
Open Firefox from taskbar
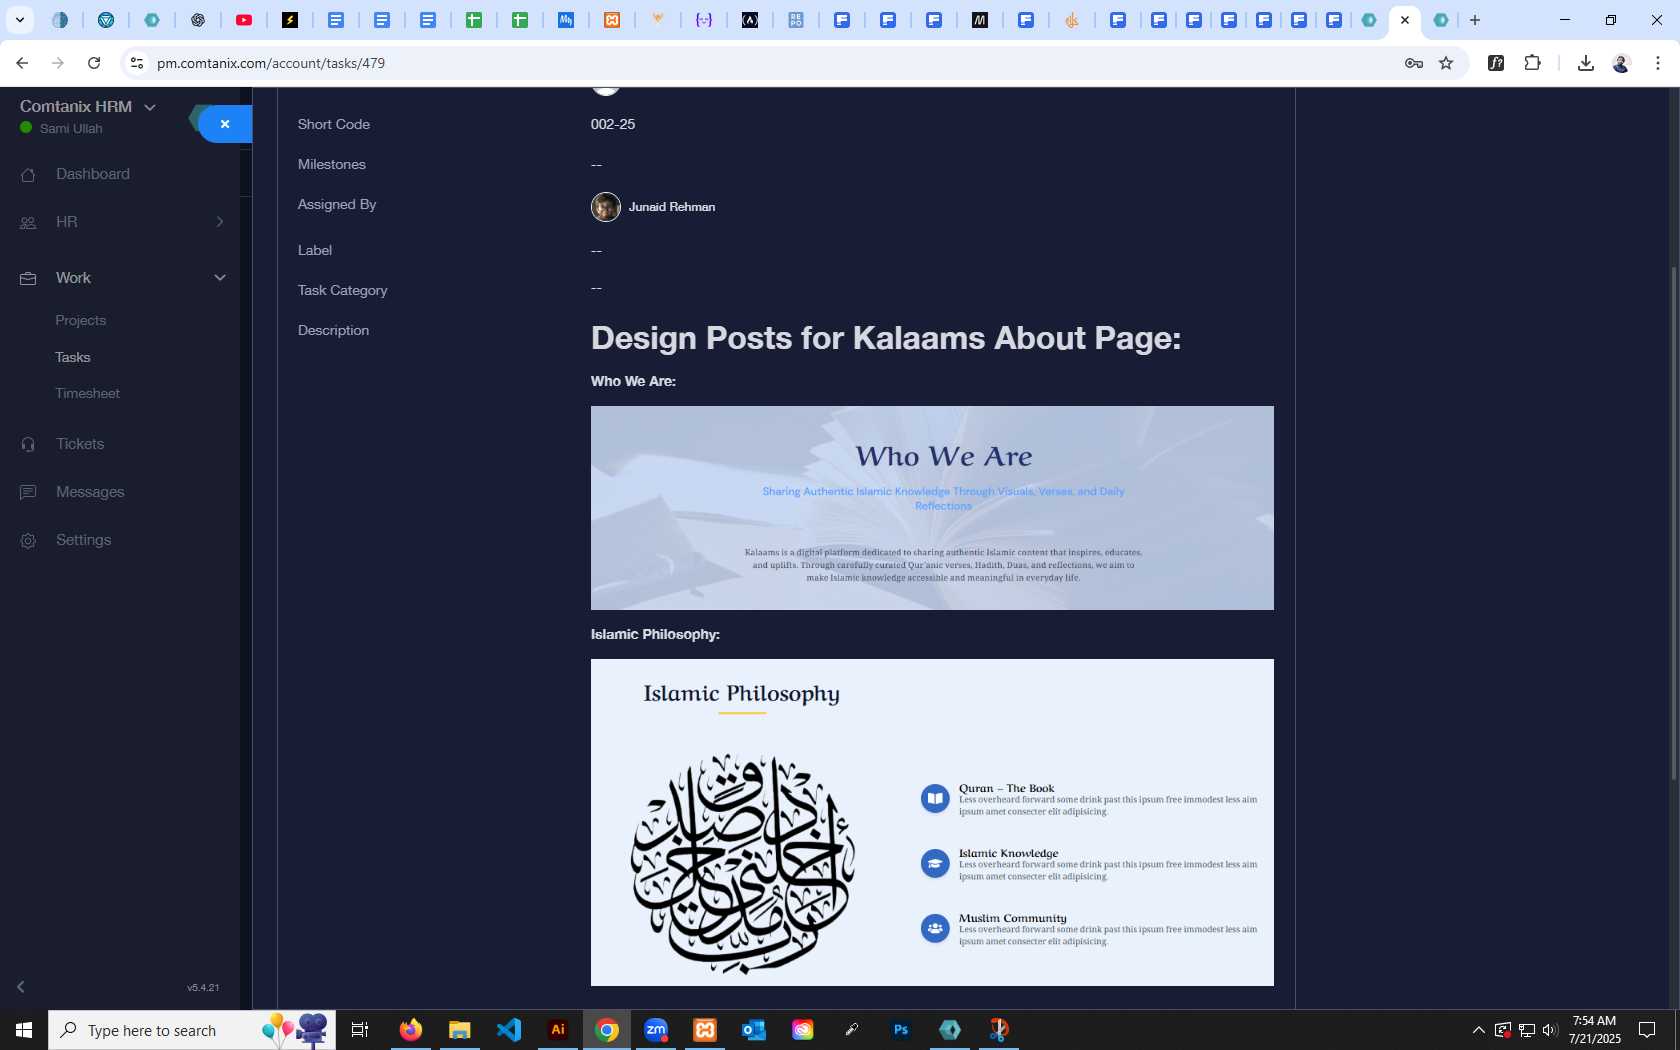pyautogui.click(x=411, y=1030)
